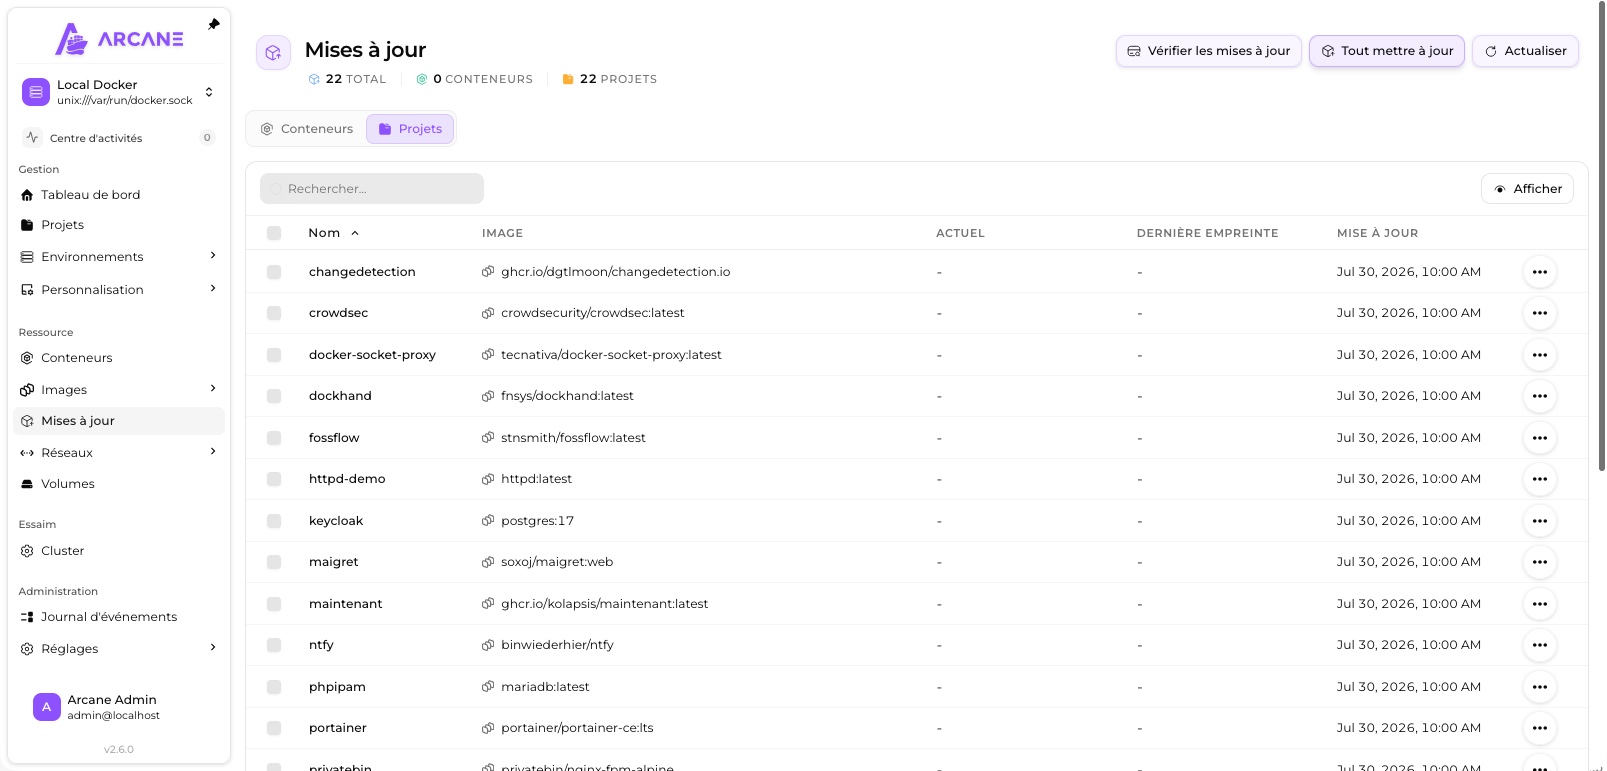Open Tableau de bord

118,195
